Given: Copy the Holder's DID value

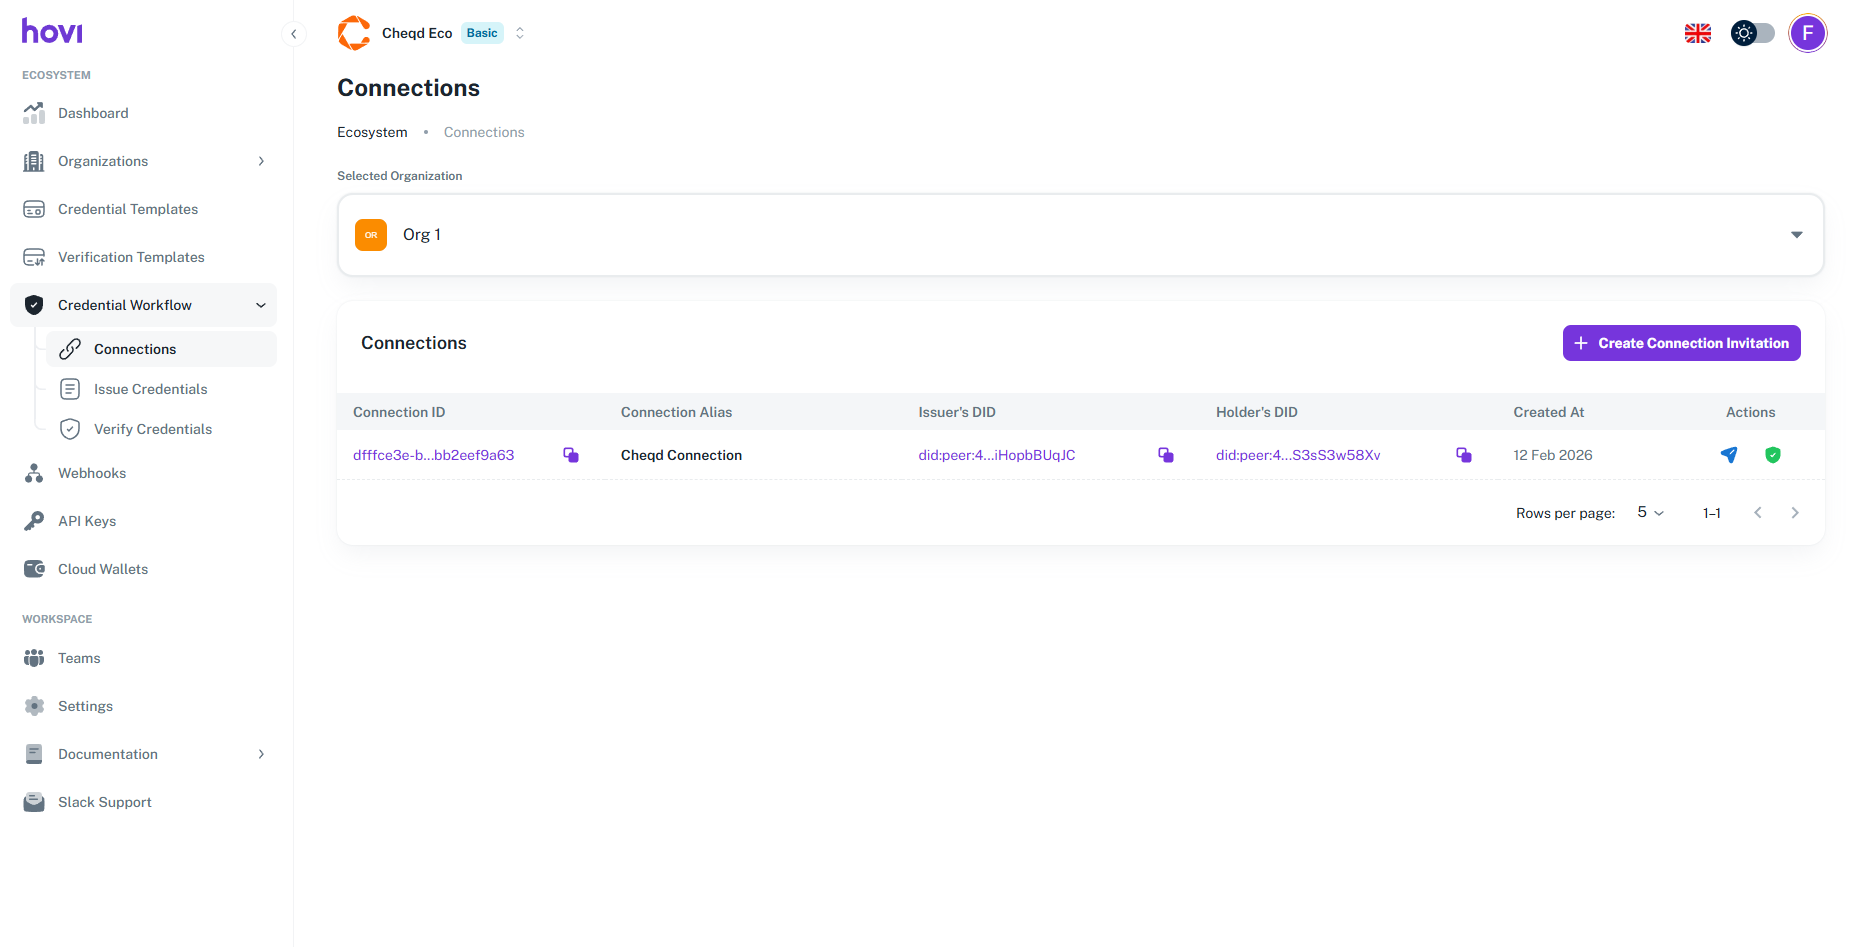Looking at the screenshot, I should [x=1464, y=455].
